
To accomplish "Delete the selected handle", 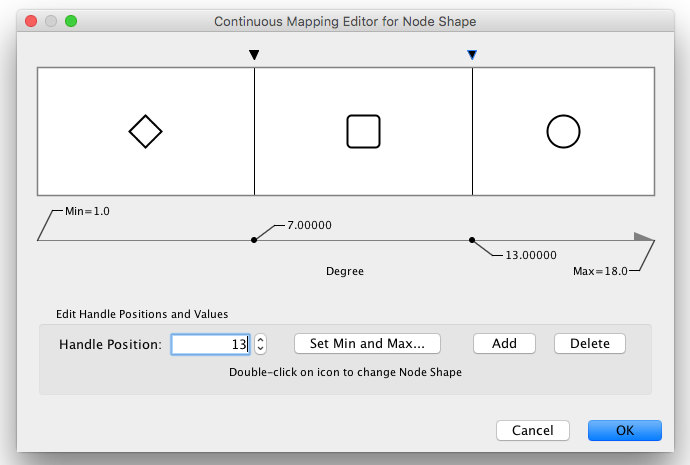I will click(589, 343).
